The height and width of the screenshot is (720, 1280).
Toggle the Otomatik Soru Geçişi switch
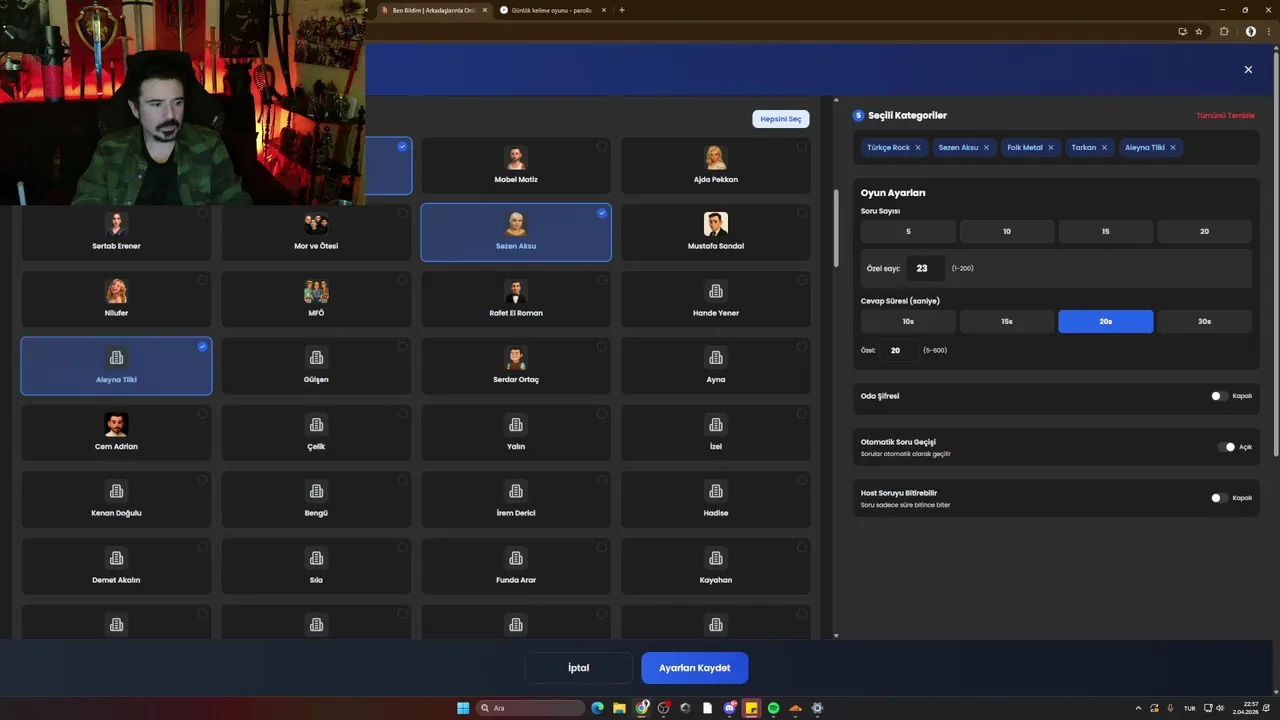[x=1226, y=447]
